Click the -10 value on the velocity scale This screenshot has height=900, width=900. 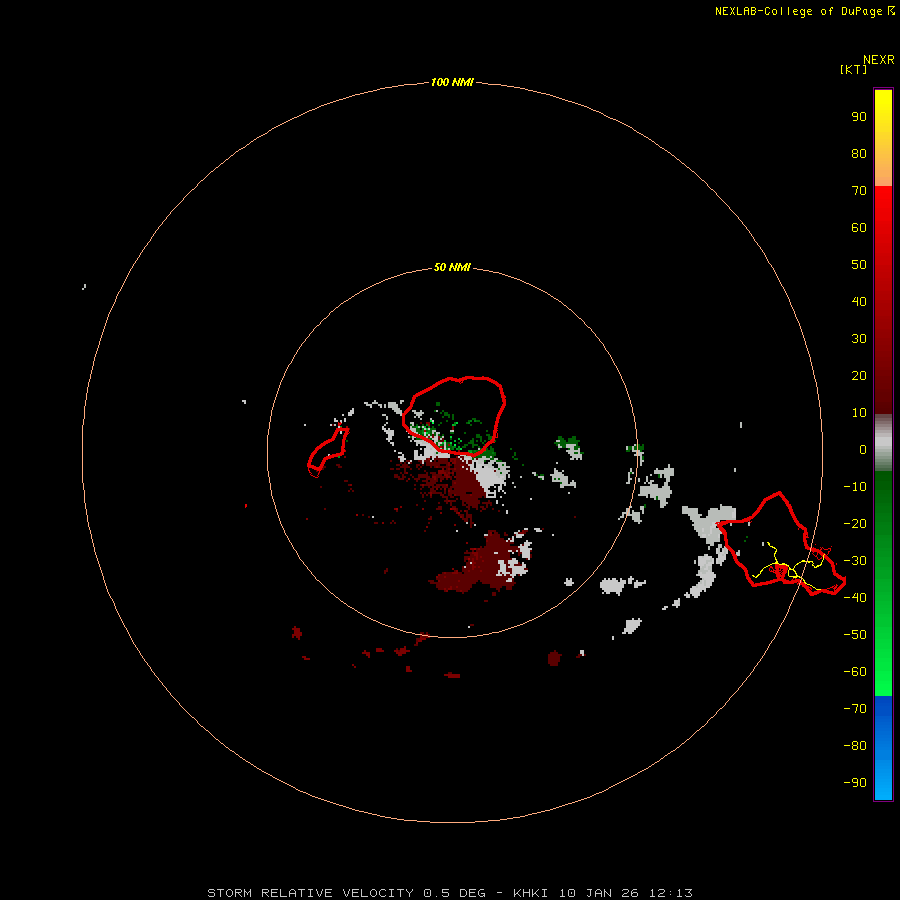(x=855, y=487)
